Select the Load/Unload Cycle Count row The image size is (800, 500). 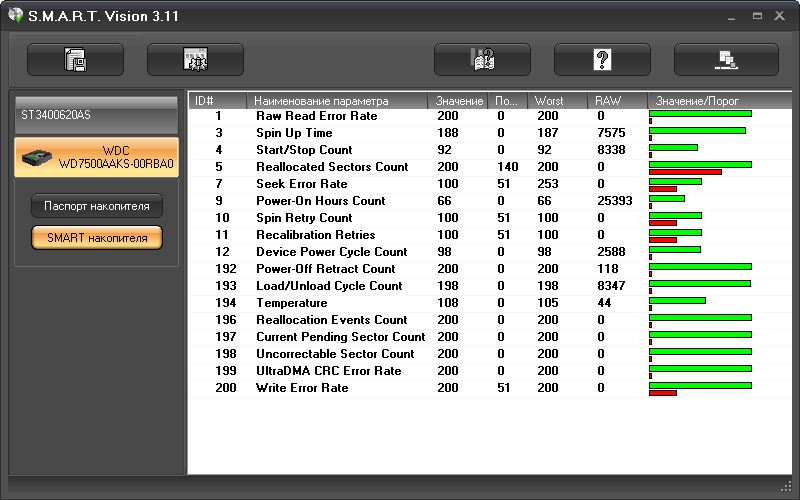(490, 286)
